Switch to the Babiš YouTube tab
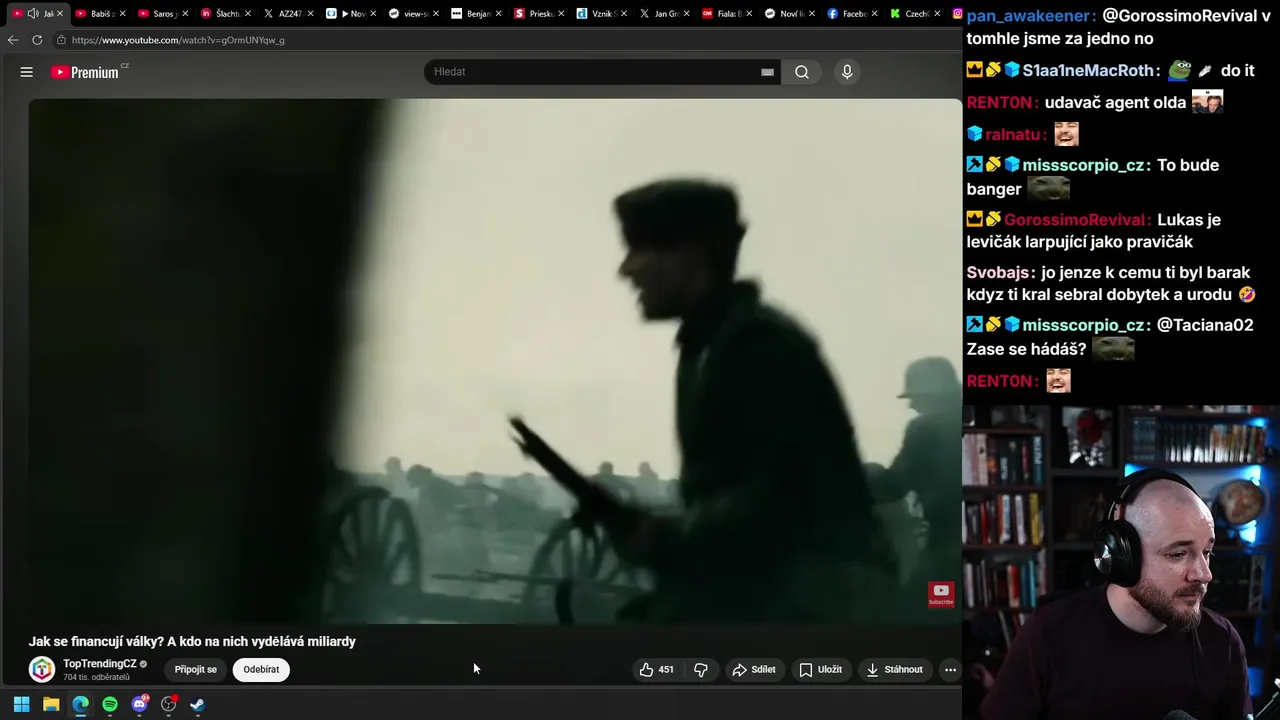Screen dimensions: 1280x720 pyautogui.click(x=100, y=14)
